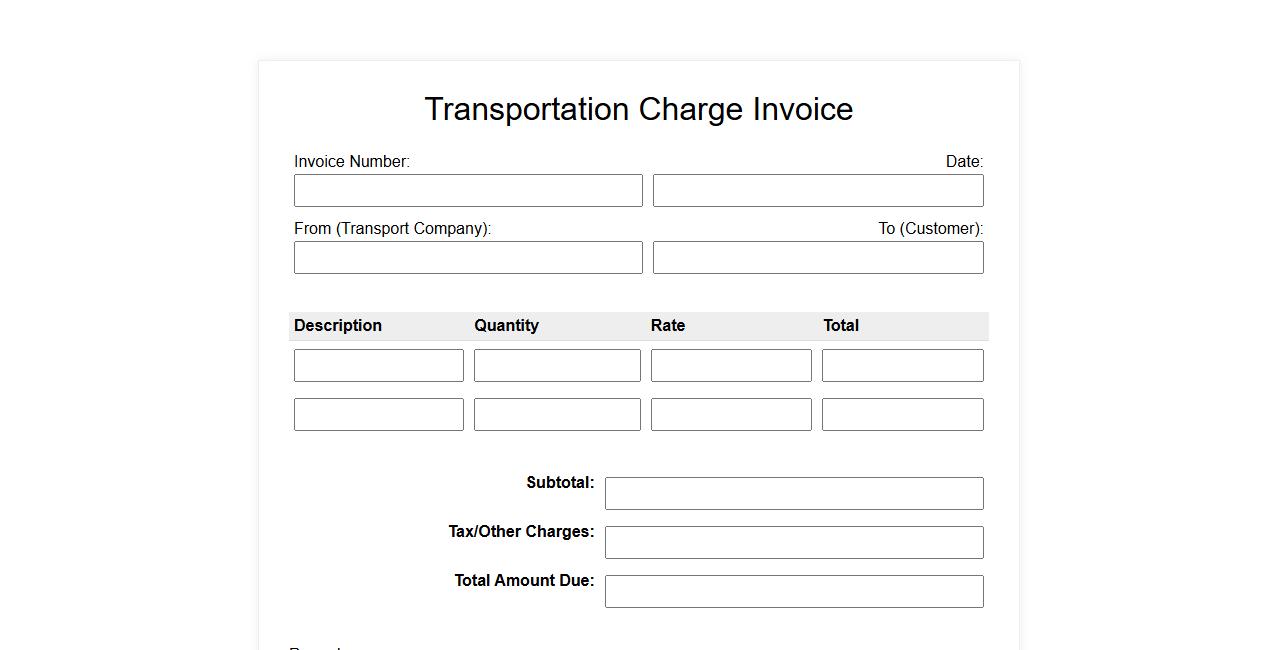Screen dimensions: 1278x650
Task: Click second row Total field in table
Action: pos(902,415)
